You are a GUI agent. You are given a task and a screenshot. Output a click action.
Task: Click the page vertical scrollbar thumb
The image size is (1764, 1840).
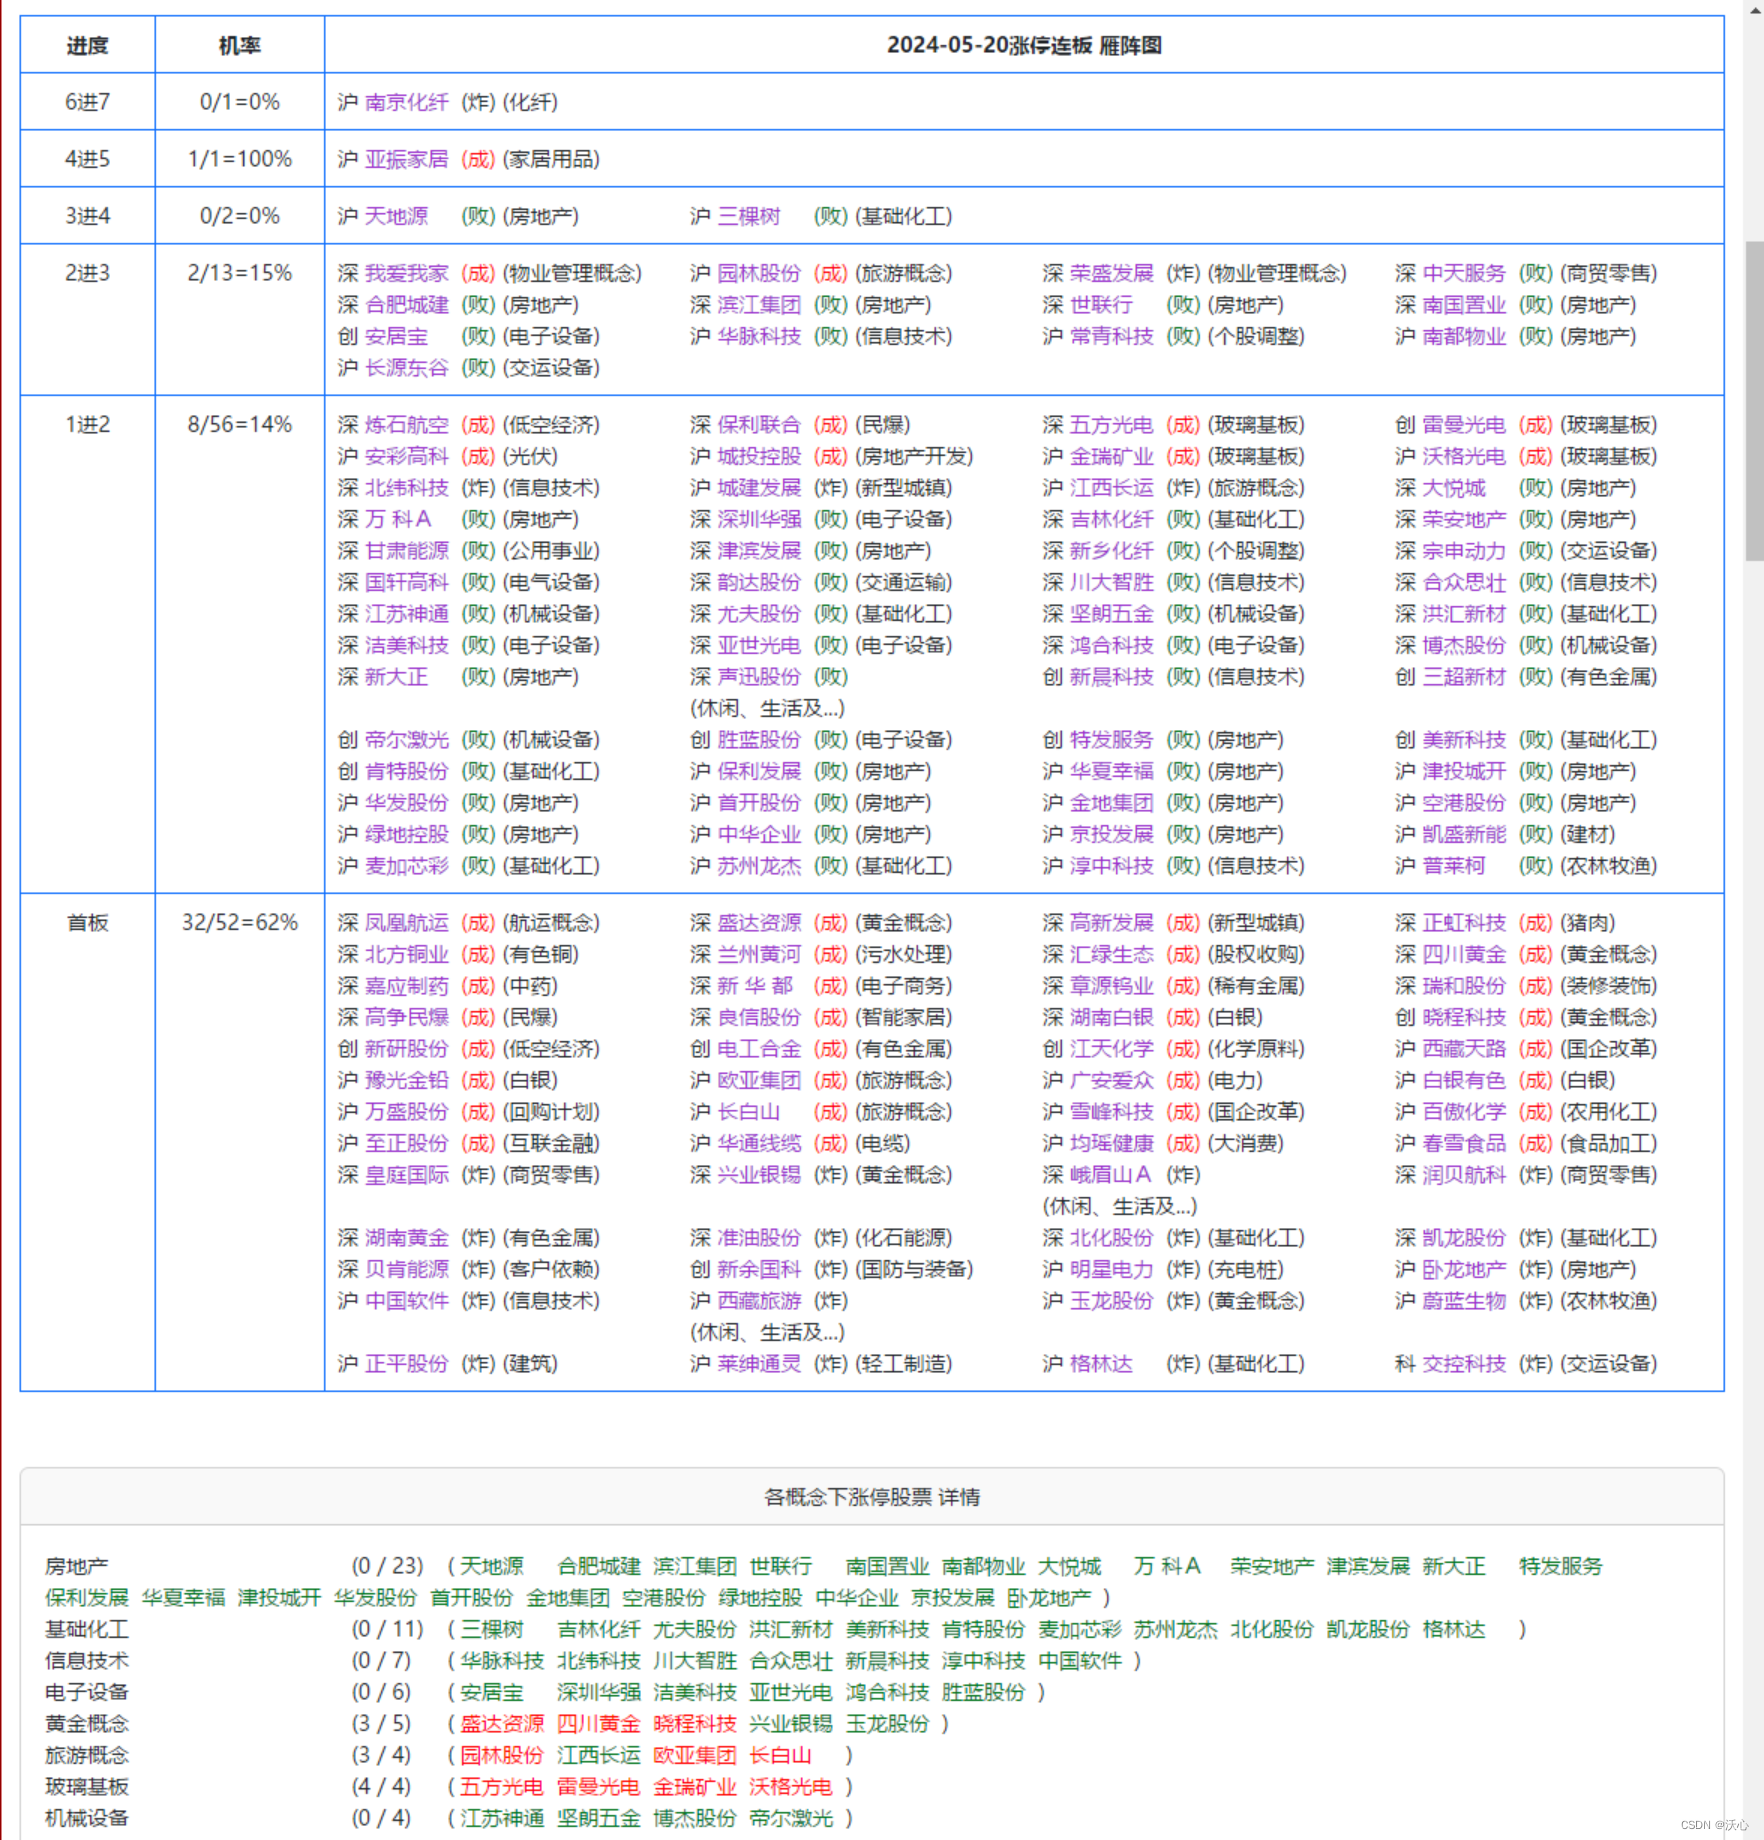click(1754, 400)
